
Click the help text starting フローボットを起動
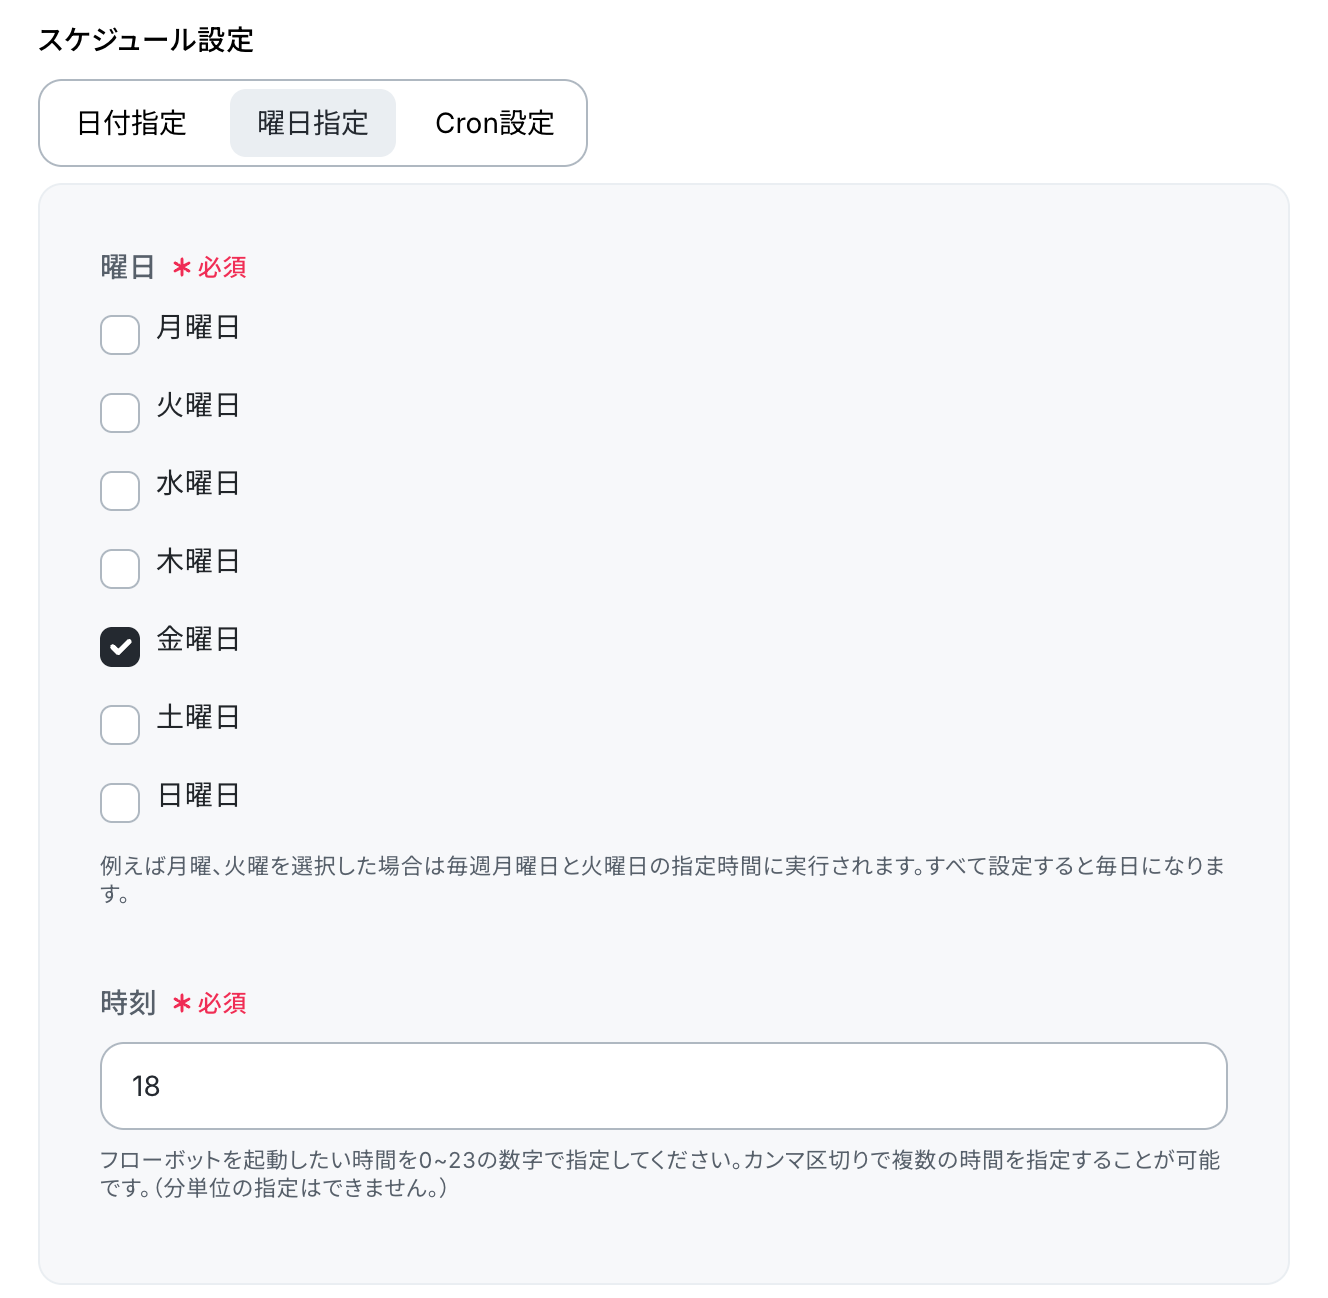[x=660, y=1174]
